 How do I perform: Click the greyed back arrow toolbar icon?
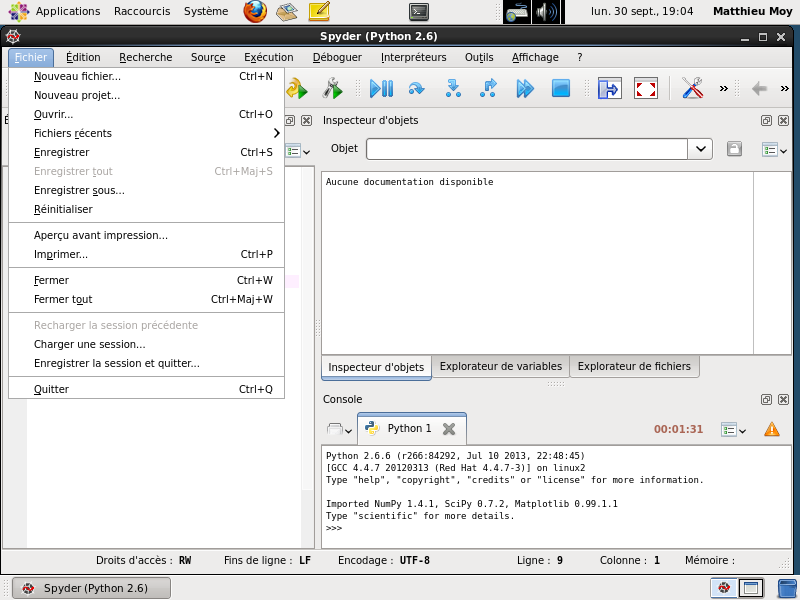[759, 89]
